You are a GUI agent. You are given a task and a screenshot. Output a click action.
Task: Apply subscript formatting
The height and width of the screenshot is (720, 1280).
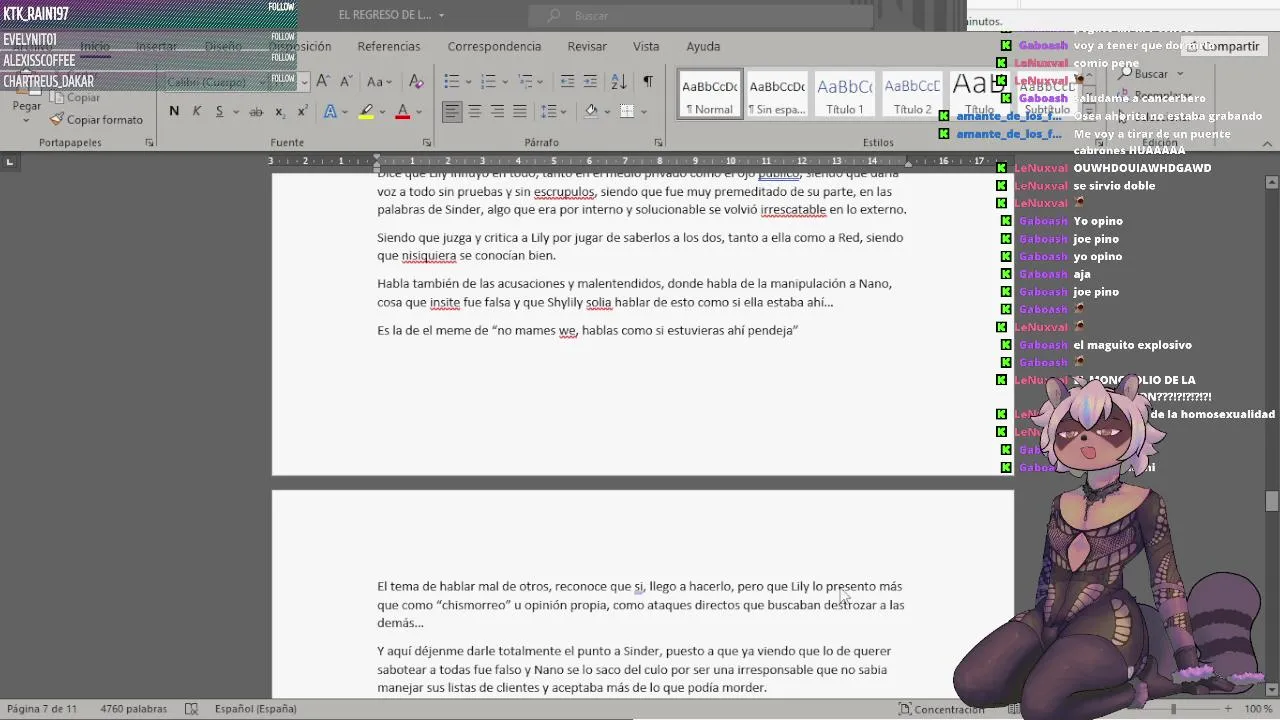[280, 112]
